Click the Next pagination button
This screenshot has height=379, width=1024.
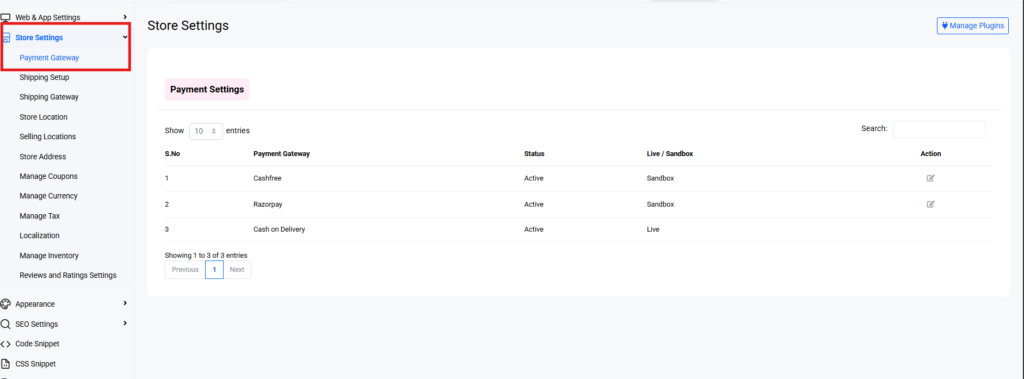click(237, 269)
